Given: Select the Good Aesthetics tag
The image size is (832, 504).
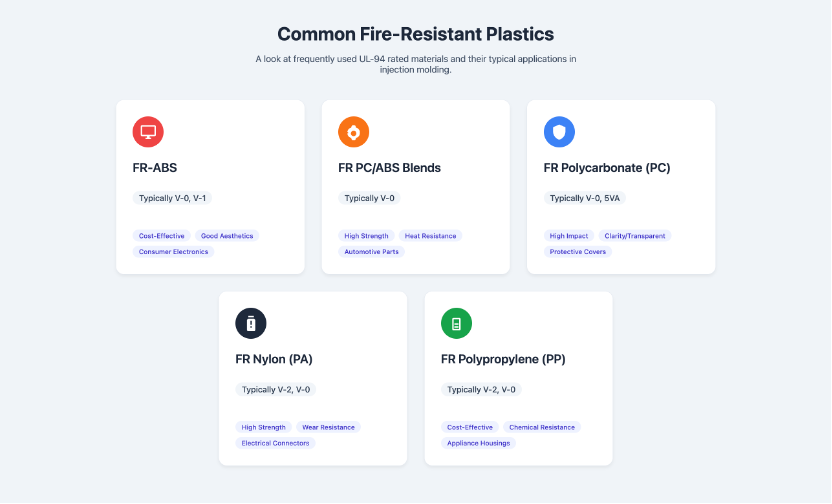Looking at the screenshot, I should click(x=227, y=236).
